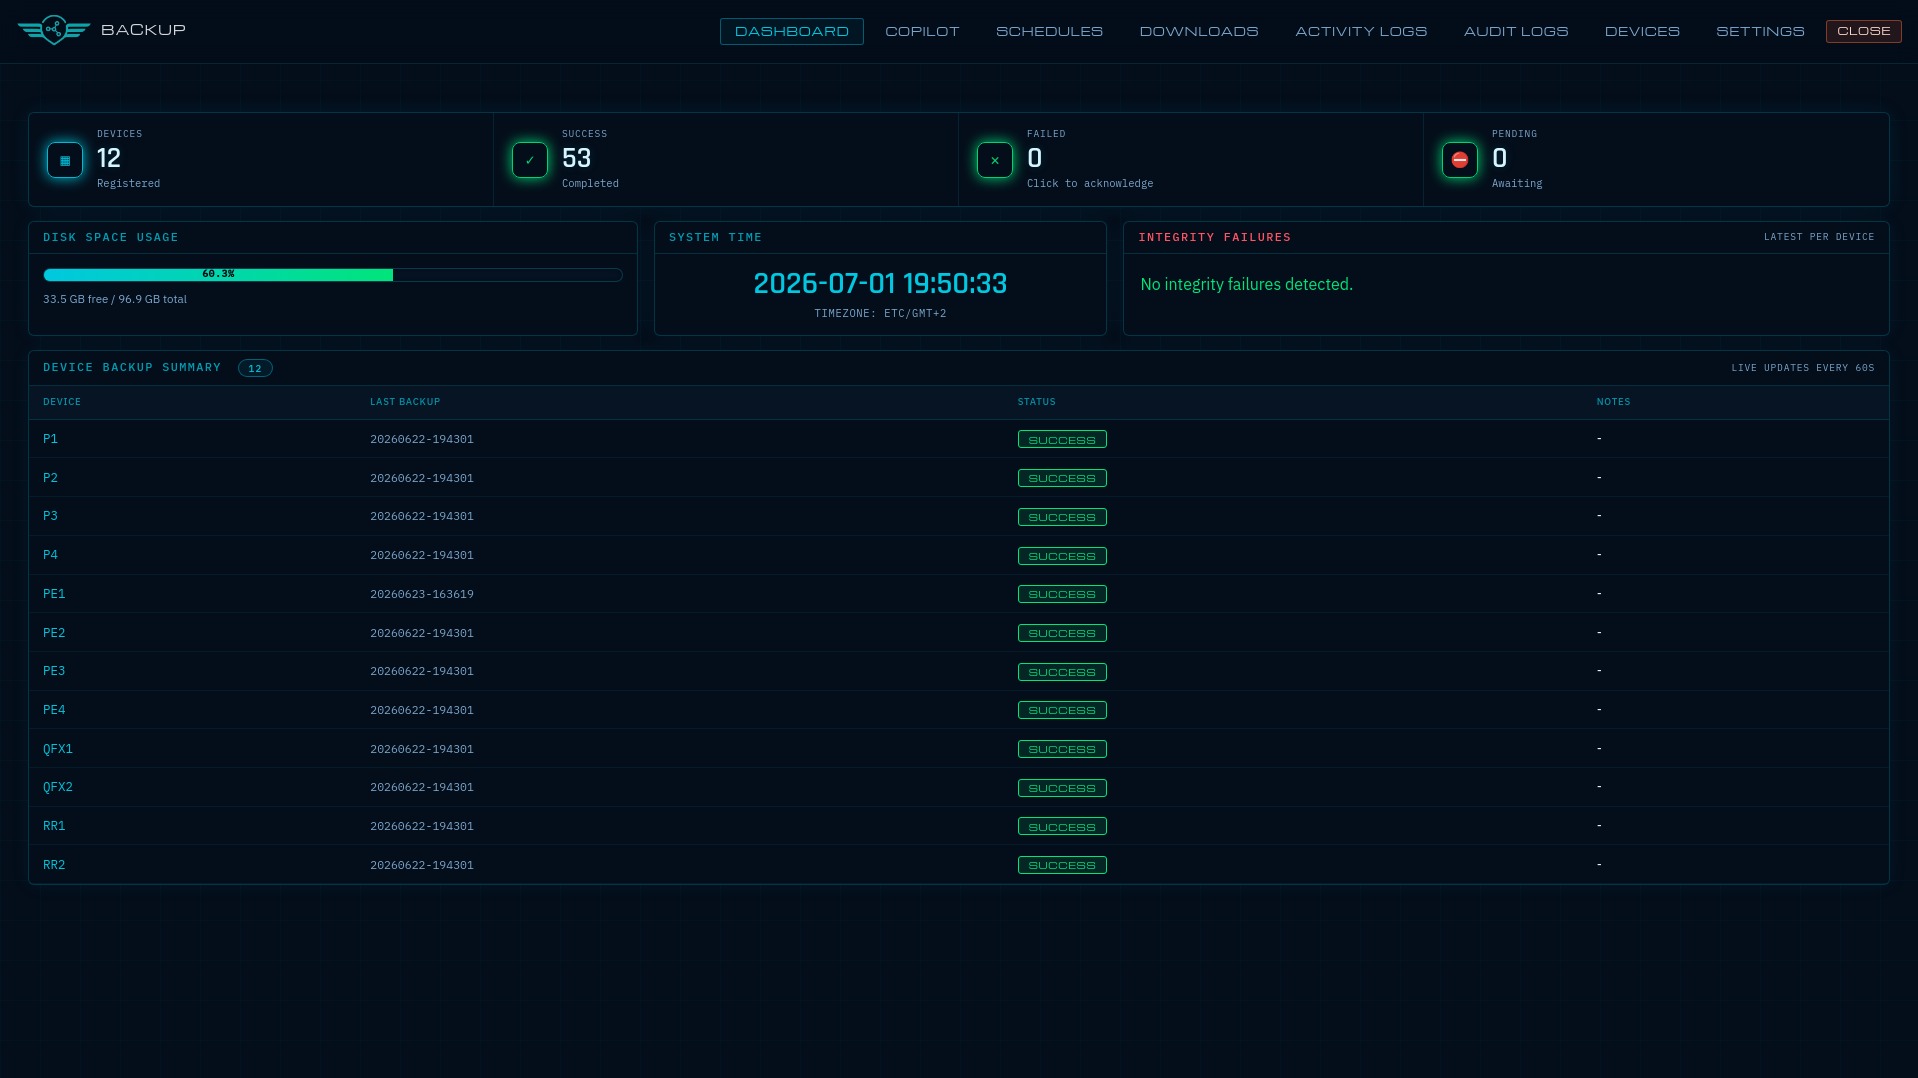The image size is (1918, 1078).
Task: Click the SUCCESS badge for P3
Action: [x=1062, y=517]
